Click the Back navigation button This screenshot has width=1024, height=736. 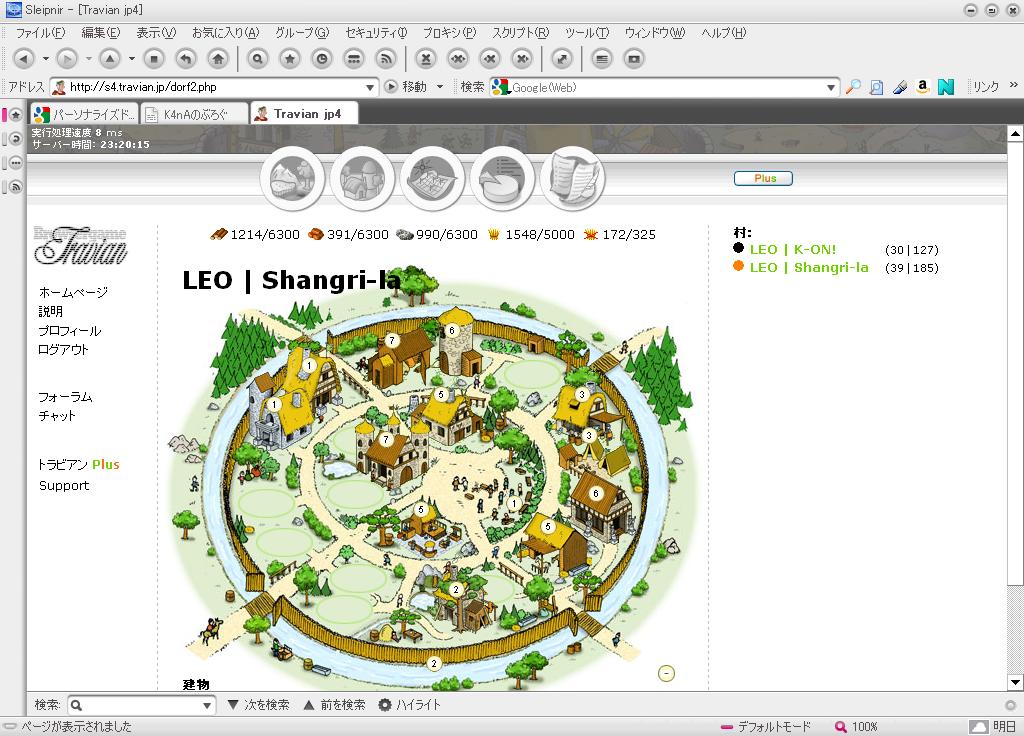click(x=24, y=59)
